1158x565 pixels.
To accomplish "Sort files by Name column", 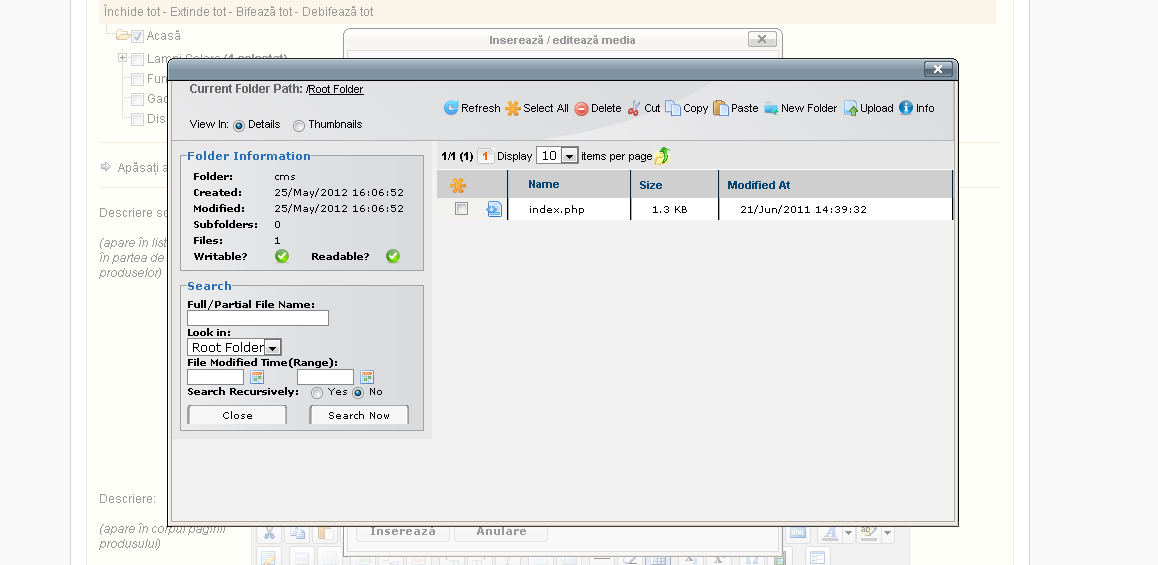I will point(544,185).
